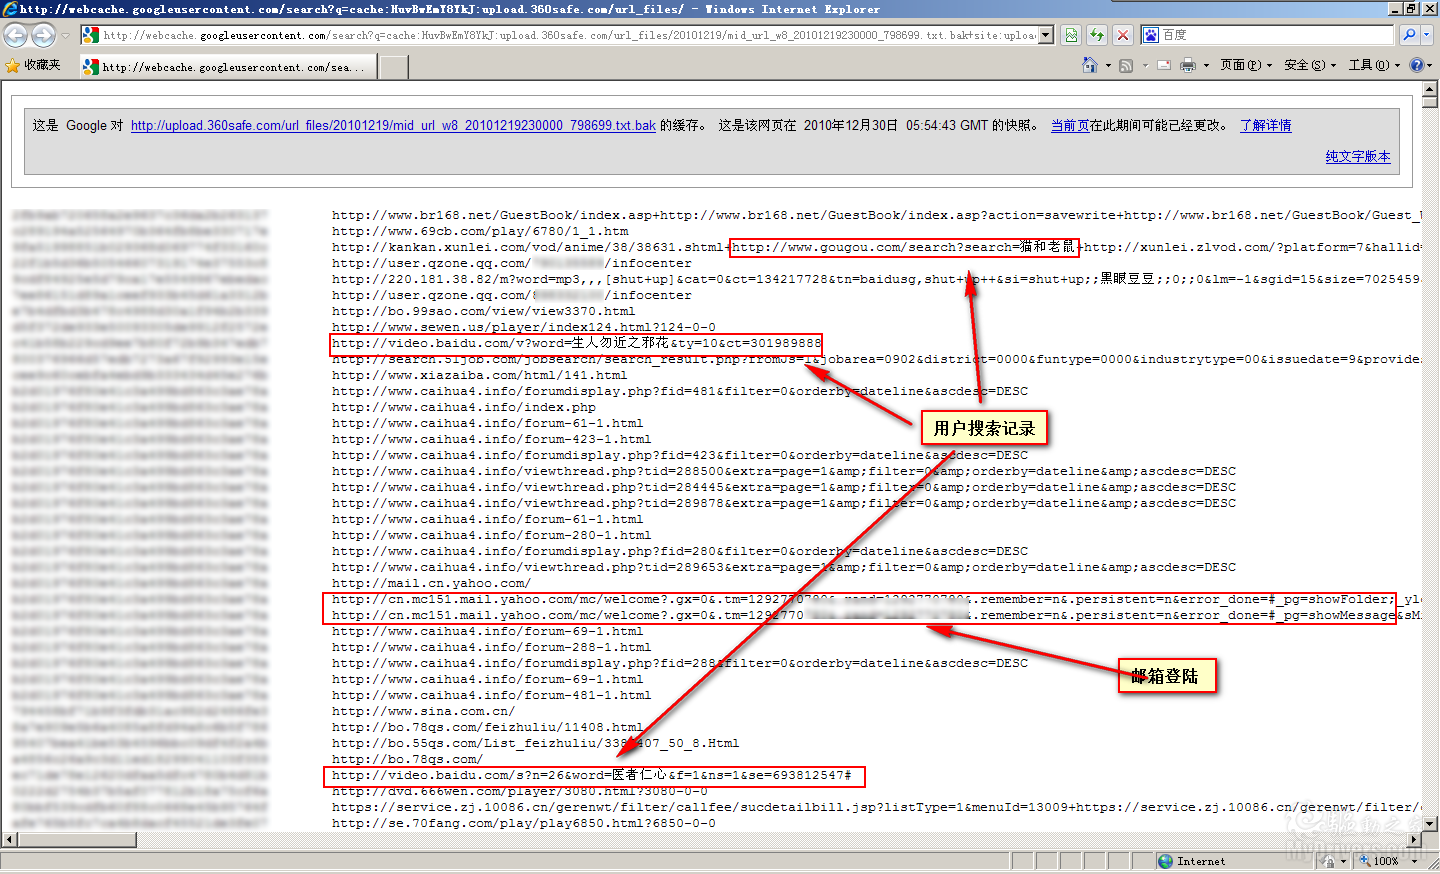This screenshot has height=874, width=1440.
Task: Follow the 当前页 current page link
Action: (1070, 125)
